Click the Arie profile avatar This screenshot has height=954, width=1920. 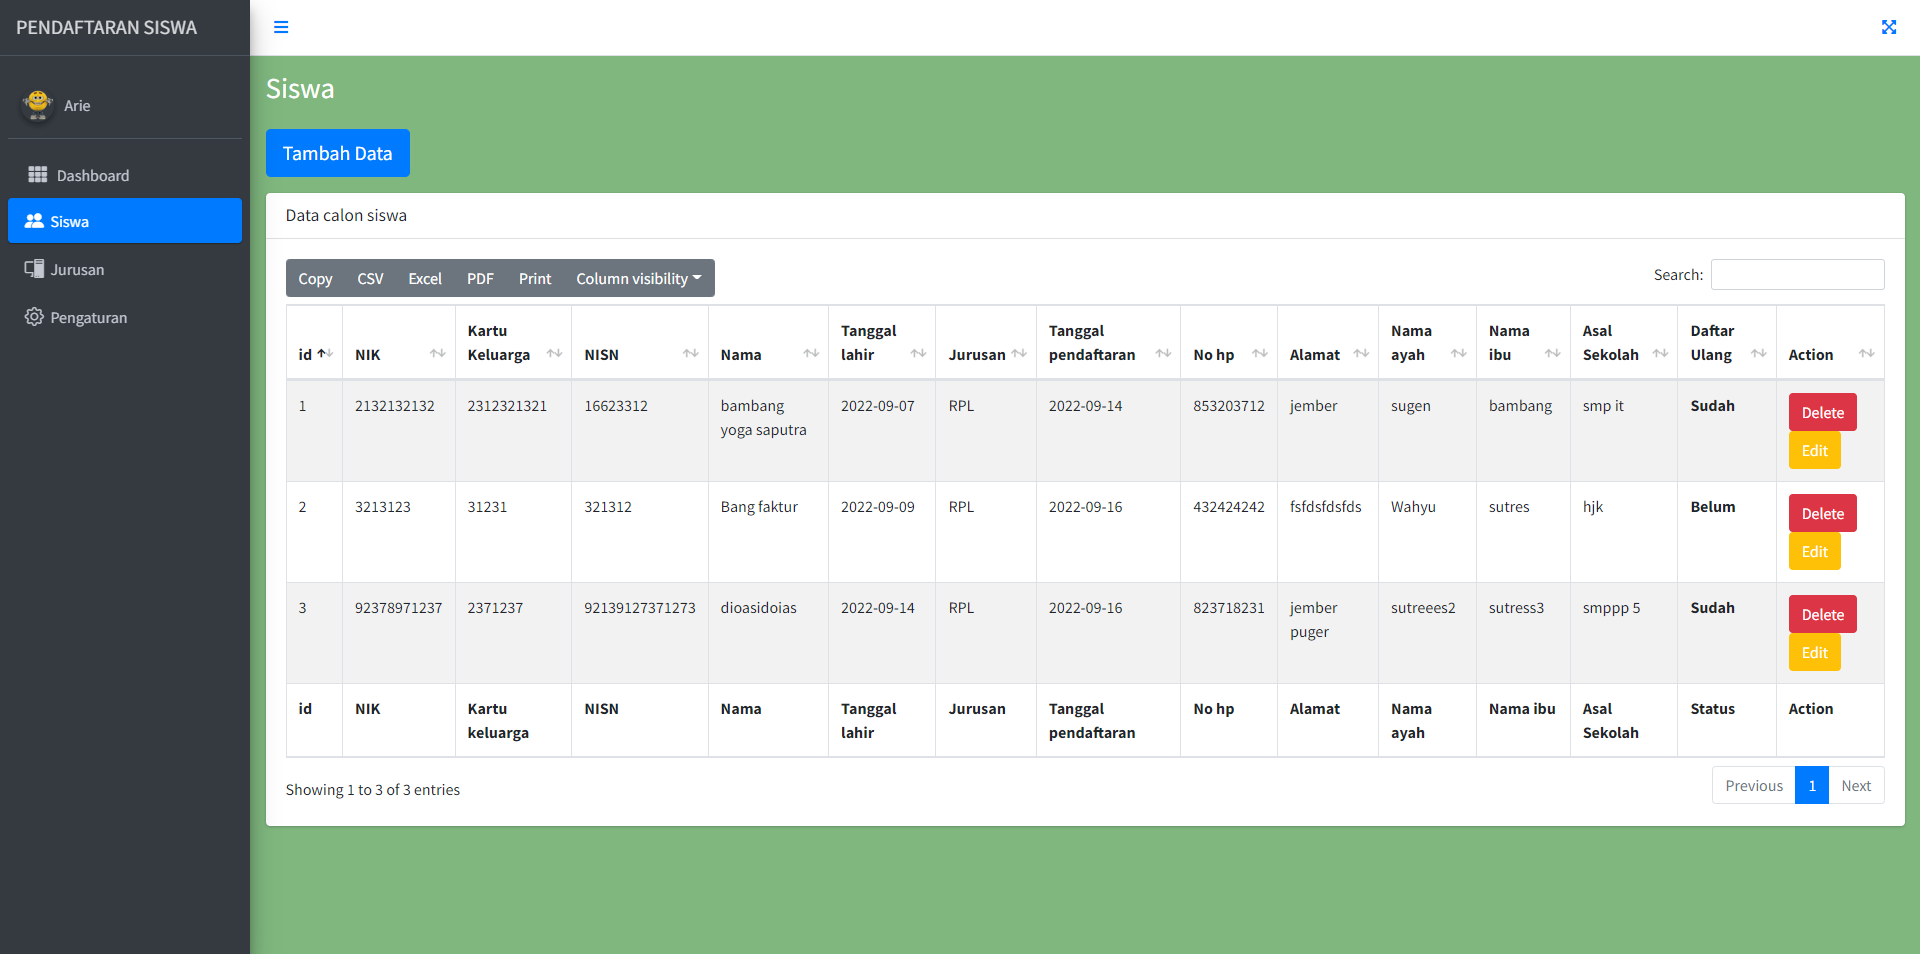tap(37, 105)
